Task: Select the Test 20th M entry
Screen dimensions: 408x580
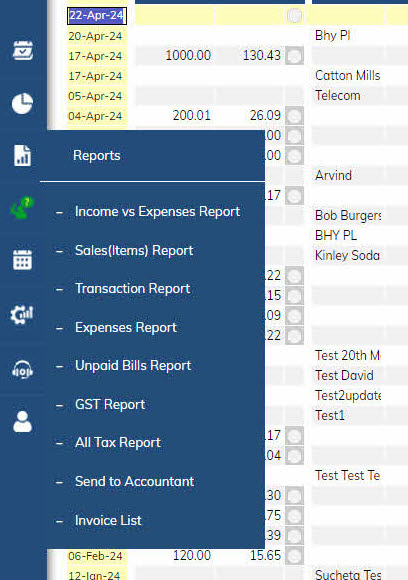Action: [x=348, y=356]
